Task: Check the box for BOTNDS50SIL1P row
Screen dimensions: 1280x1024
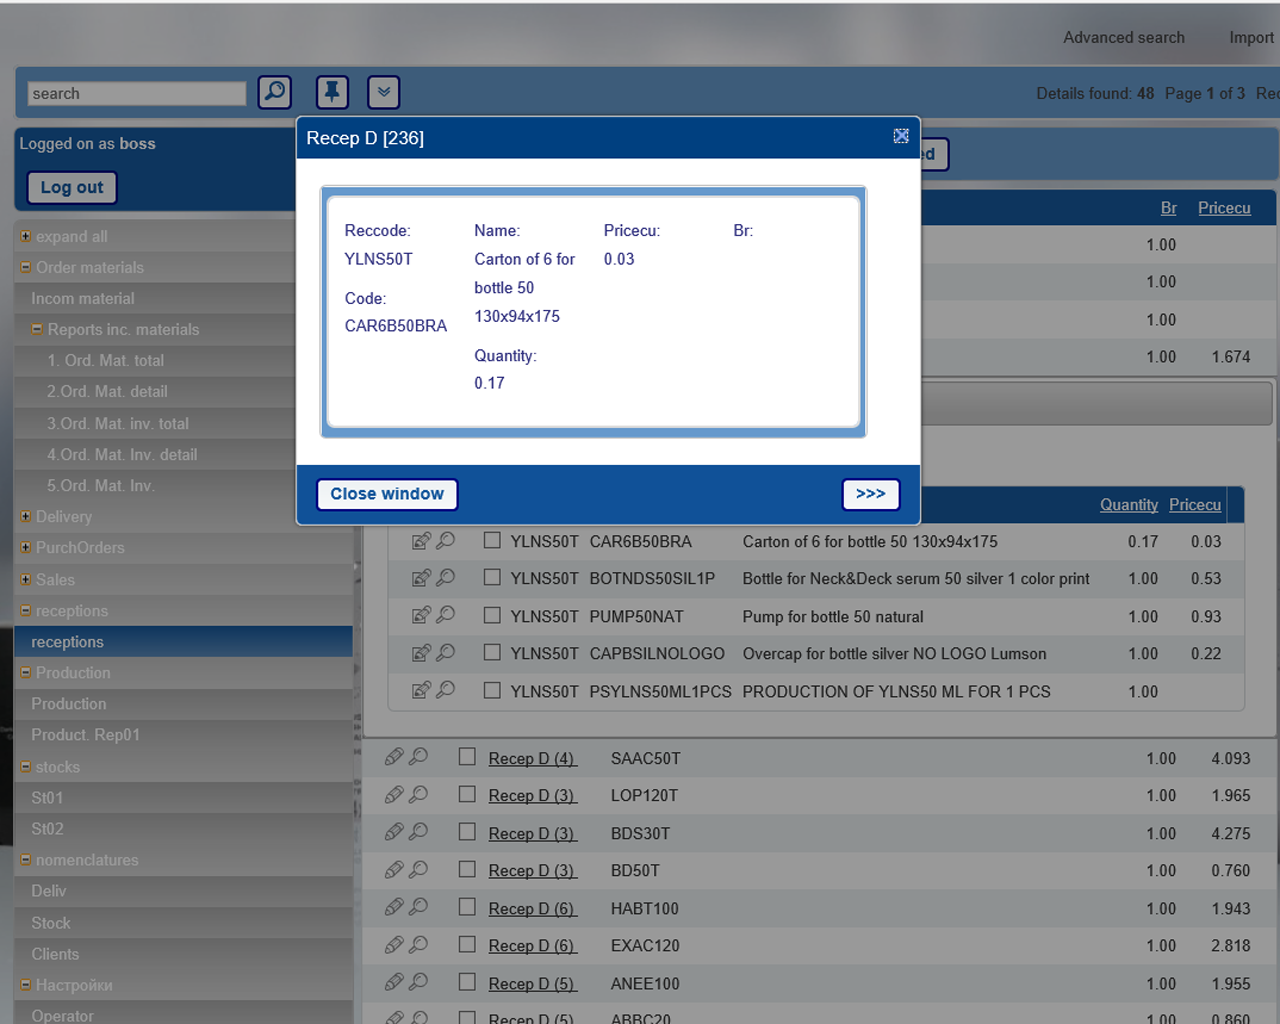Action: [x=492, y=577]
